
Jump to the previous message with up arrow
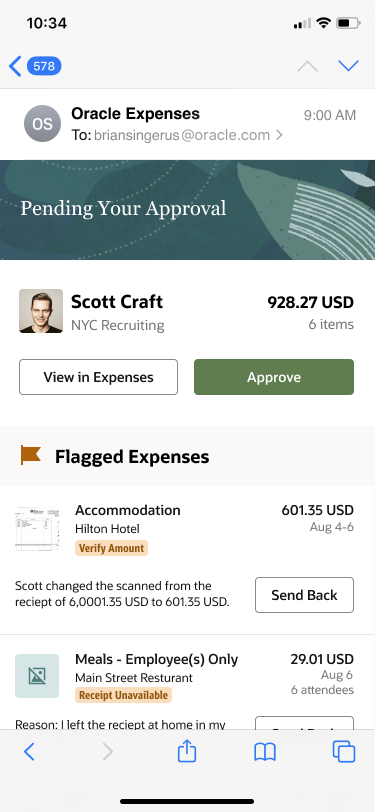(307, 66)
